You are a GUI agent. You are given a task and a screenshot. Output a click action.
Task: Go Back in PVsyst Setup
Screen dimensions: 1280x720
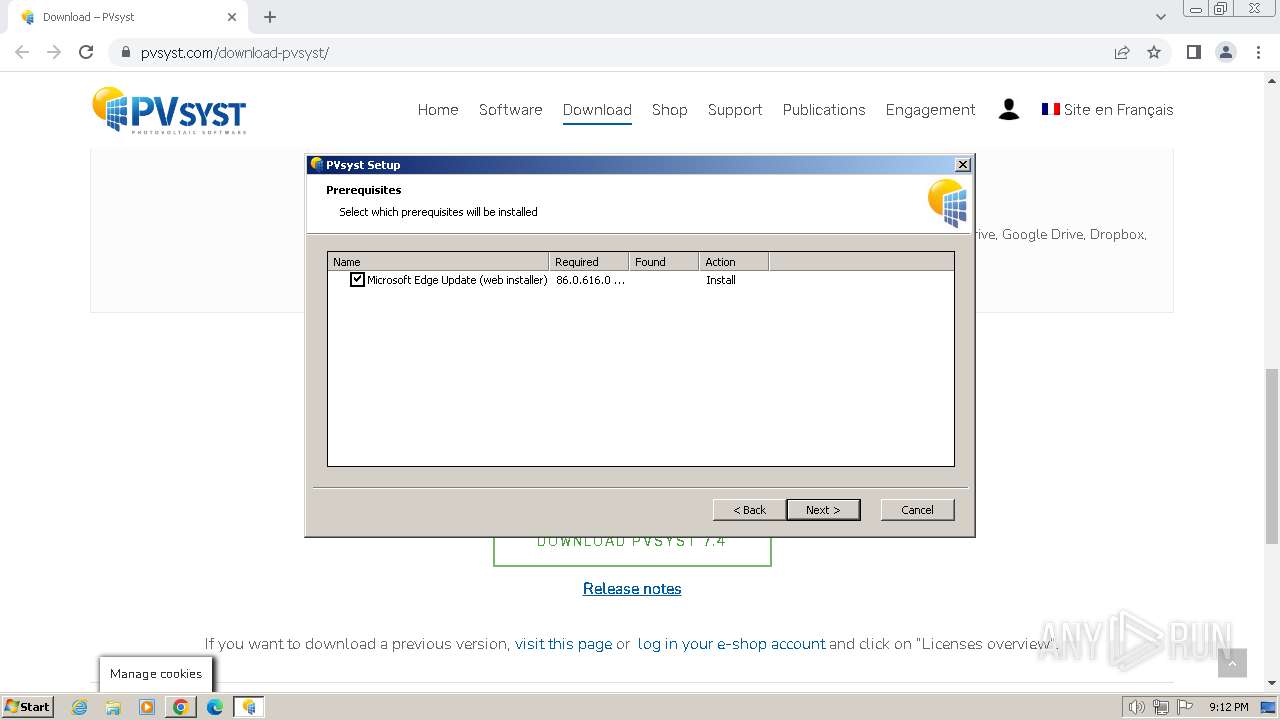tap(749, 510)
